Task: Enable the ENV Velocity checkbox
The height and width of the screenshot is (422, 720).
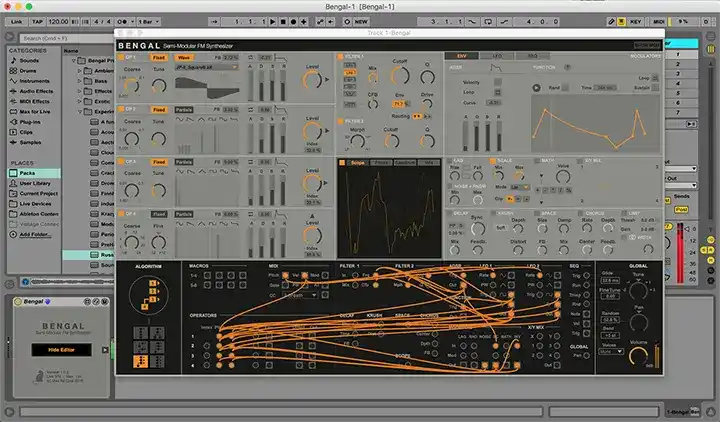Action: click(497, 82)
